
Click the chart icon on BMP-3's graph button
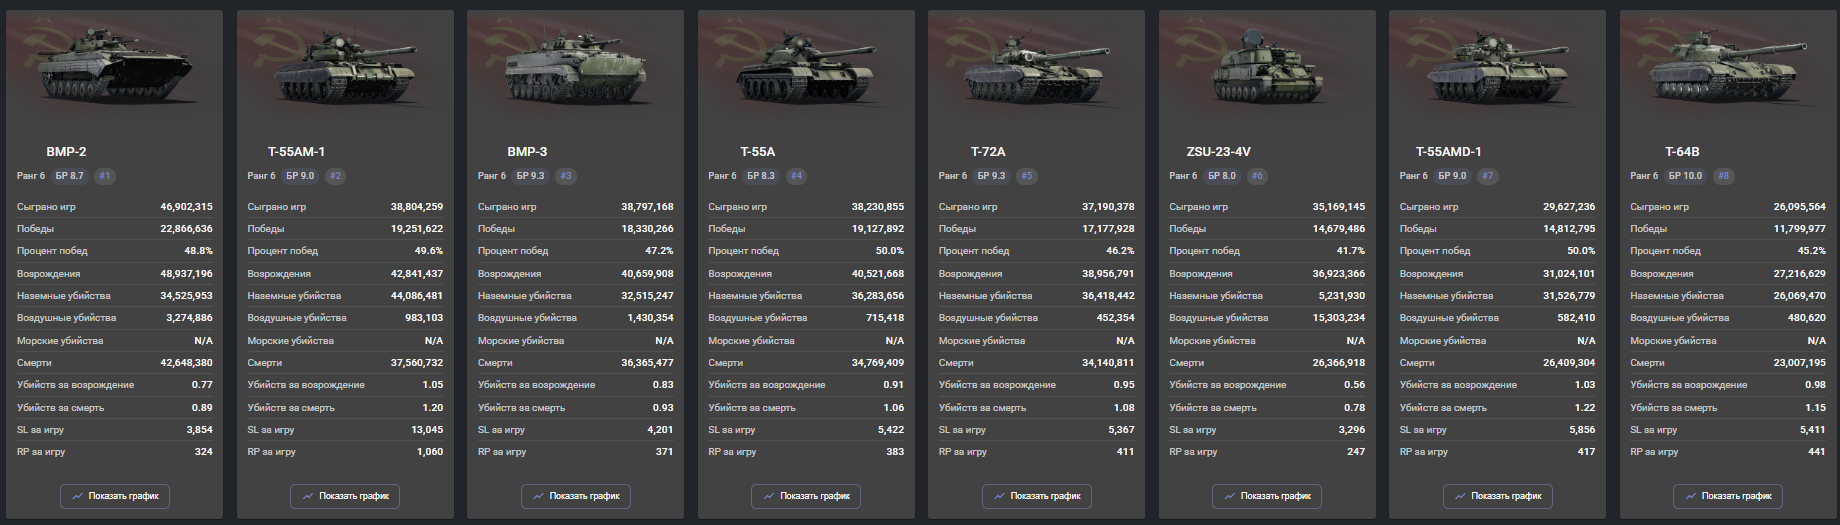[x=539, y=496]
